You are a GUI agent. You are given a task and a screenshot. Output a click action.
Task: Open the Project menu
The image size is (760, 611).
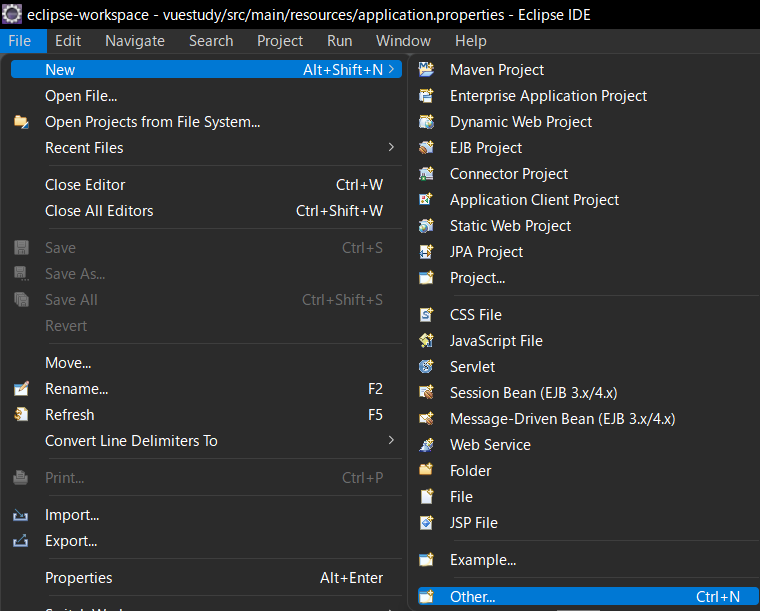click(280, 41)
